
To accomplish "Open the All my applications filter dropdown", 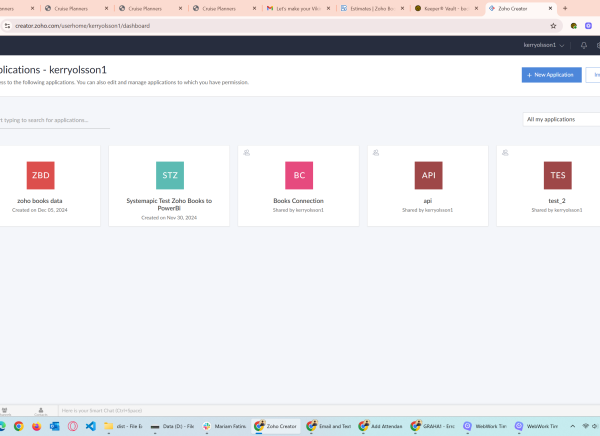I will coord(560,119).
